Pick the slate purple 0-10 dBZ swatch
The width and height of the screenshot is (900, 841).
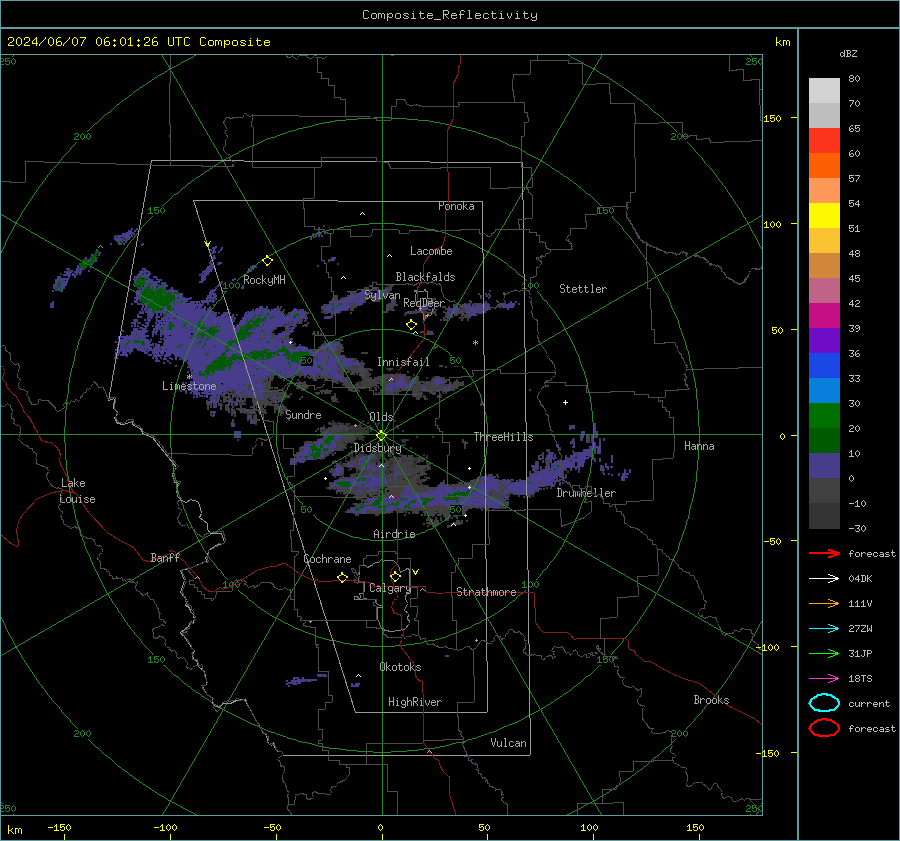click(x=824, y=466)
